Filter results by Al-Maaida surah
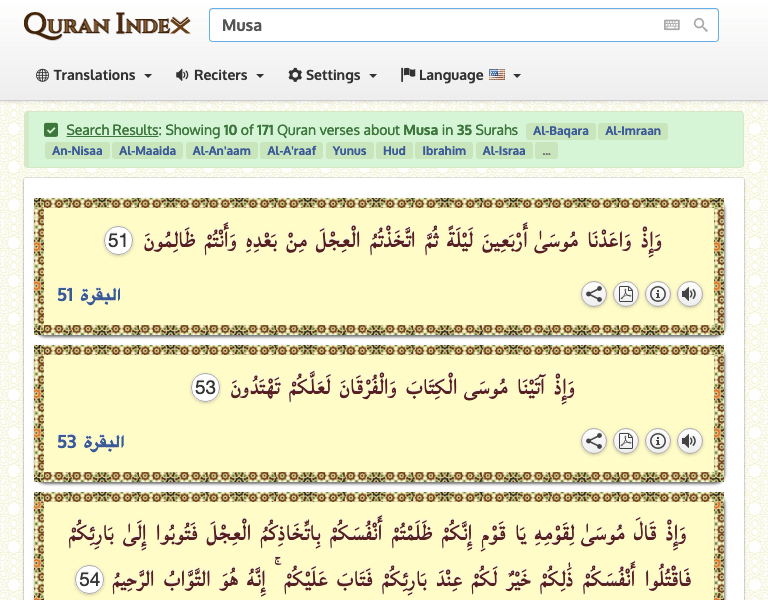This screenshot has height=600, width=768. click(x=147, y=151)
